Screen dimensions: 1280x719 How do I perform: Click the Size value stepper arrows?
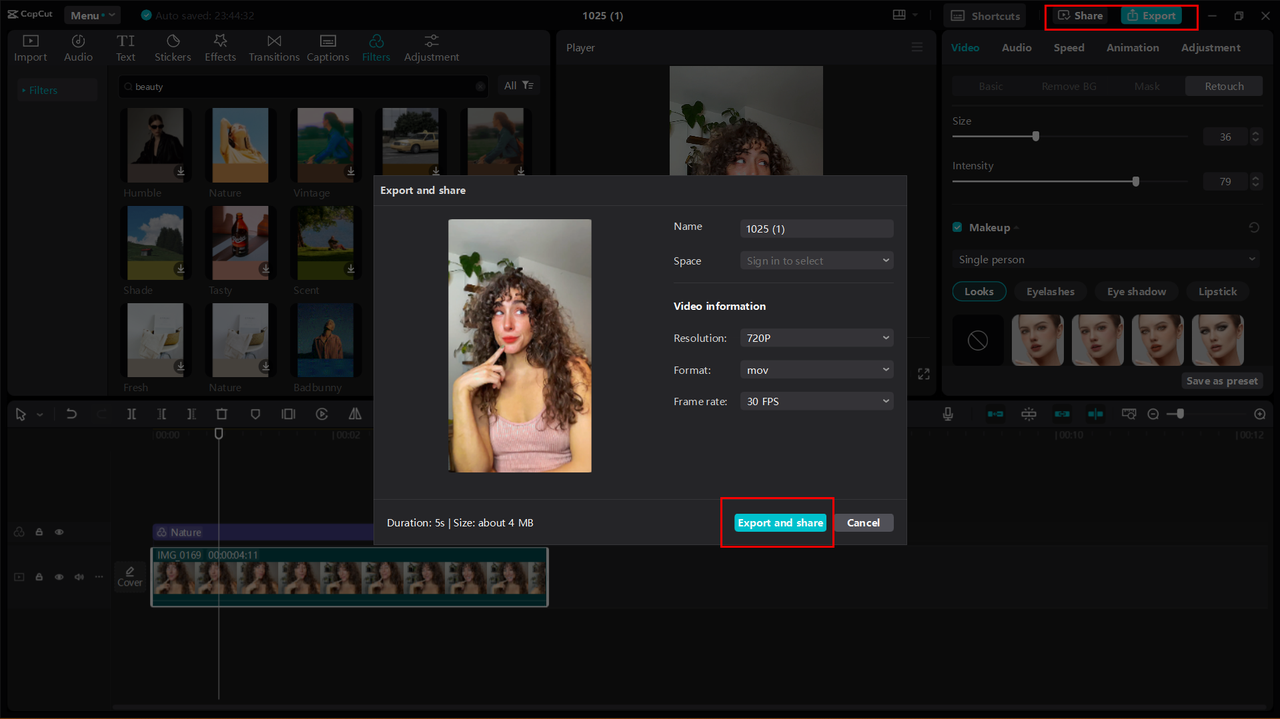pos(1256,137)
